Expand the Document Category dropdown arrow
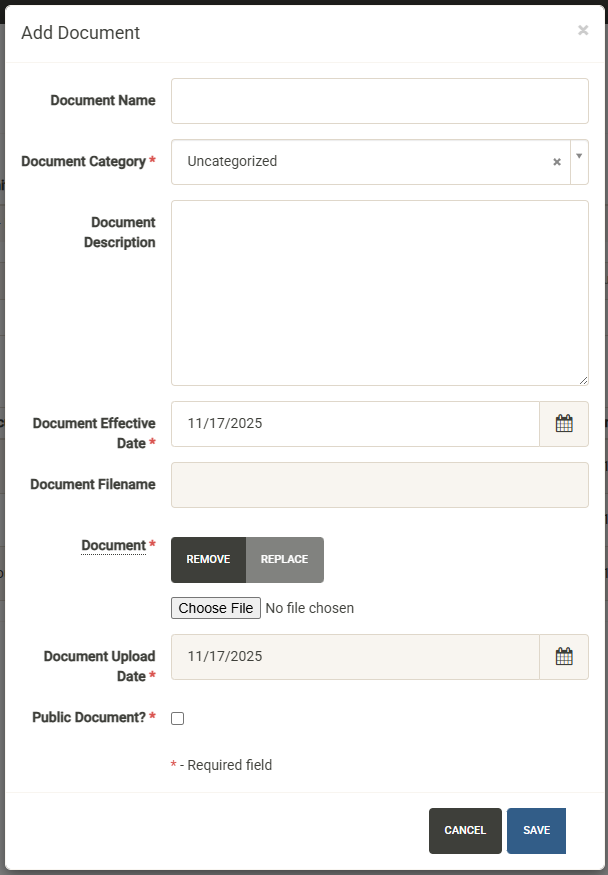Viewport: 608px width, 875px height. coord(579,157)
